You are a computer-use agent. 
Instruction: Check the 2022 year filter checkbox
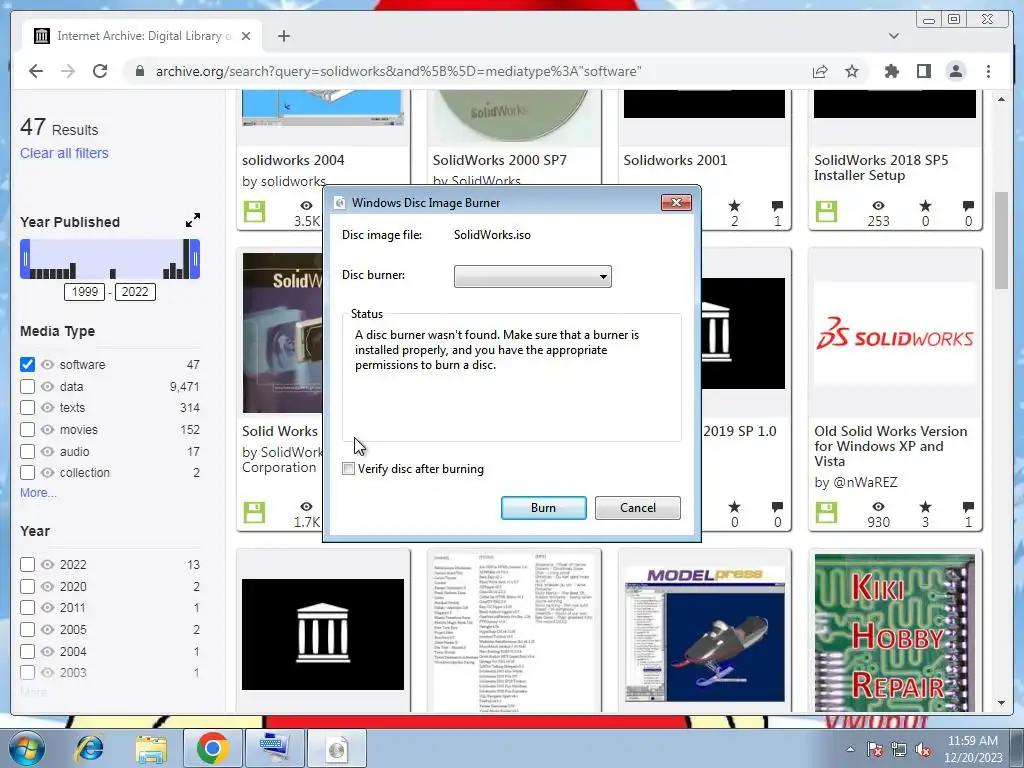[x=27, y=564]
